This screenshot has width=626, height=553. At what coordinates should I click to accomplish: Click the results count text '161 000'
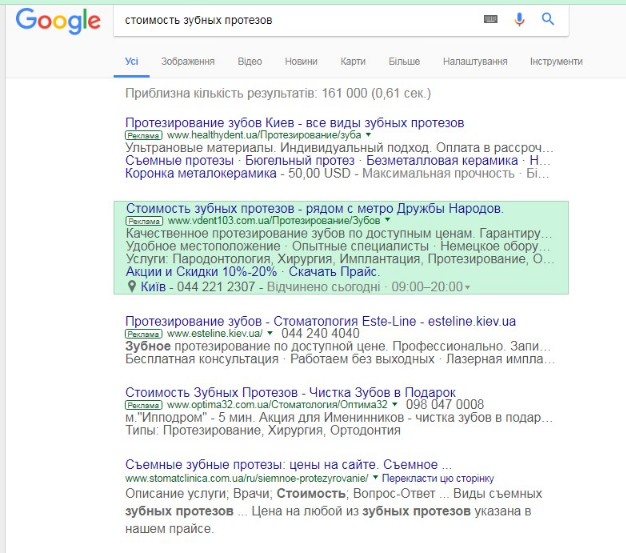[344, 93]
